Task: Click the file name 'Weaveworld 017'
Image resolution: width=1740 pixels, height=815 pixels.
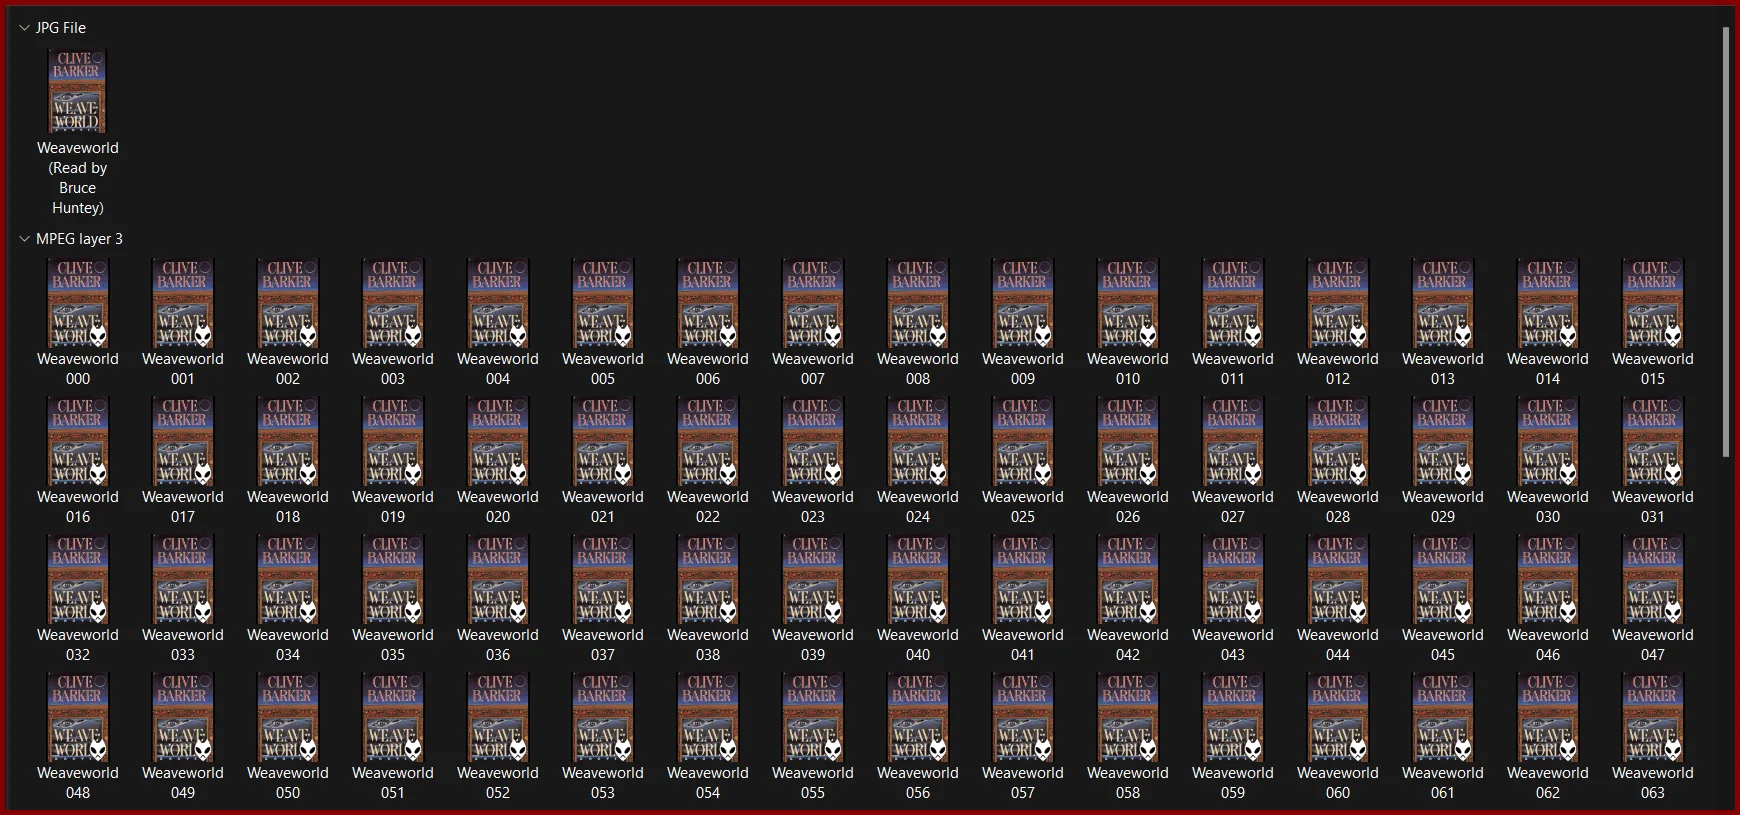Action: (183, 507)
